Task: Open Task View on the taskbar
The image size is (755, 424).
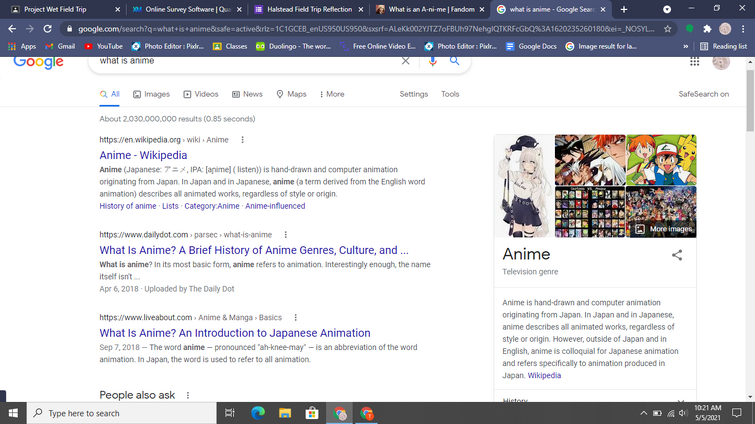Action: coord(230,413)
